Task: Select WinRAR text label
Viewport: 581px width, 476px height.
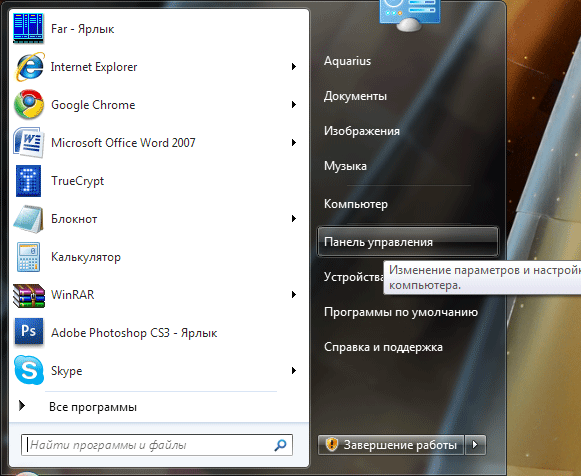Action: (x=73, y=295)
